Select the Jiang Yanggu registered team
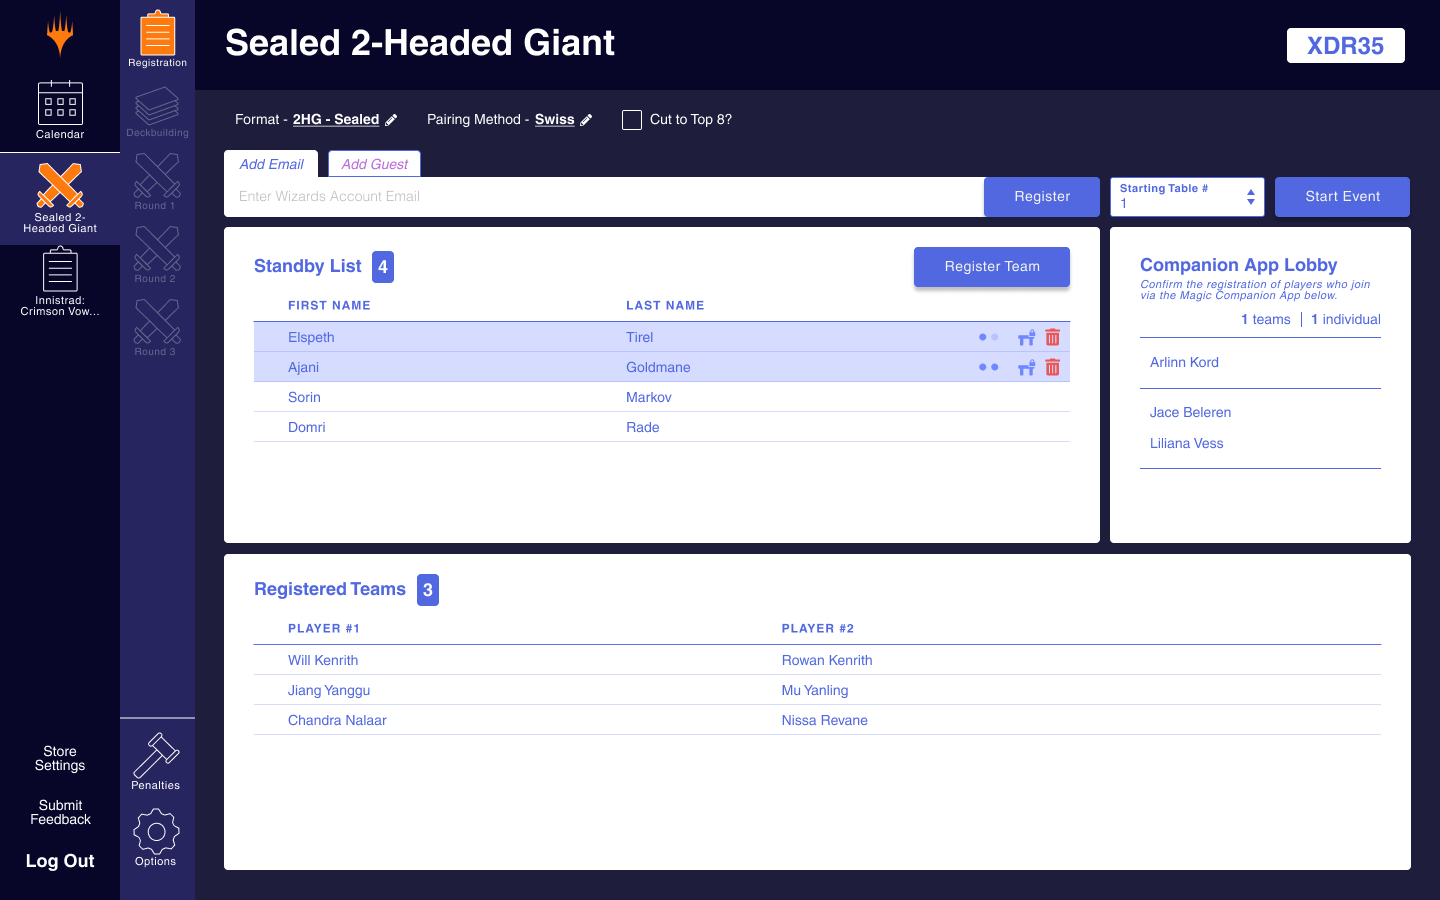Screen dimensions: 1440x900 tap(817, 690)
